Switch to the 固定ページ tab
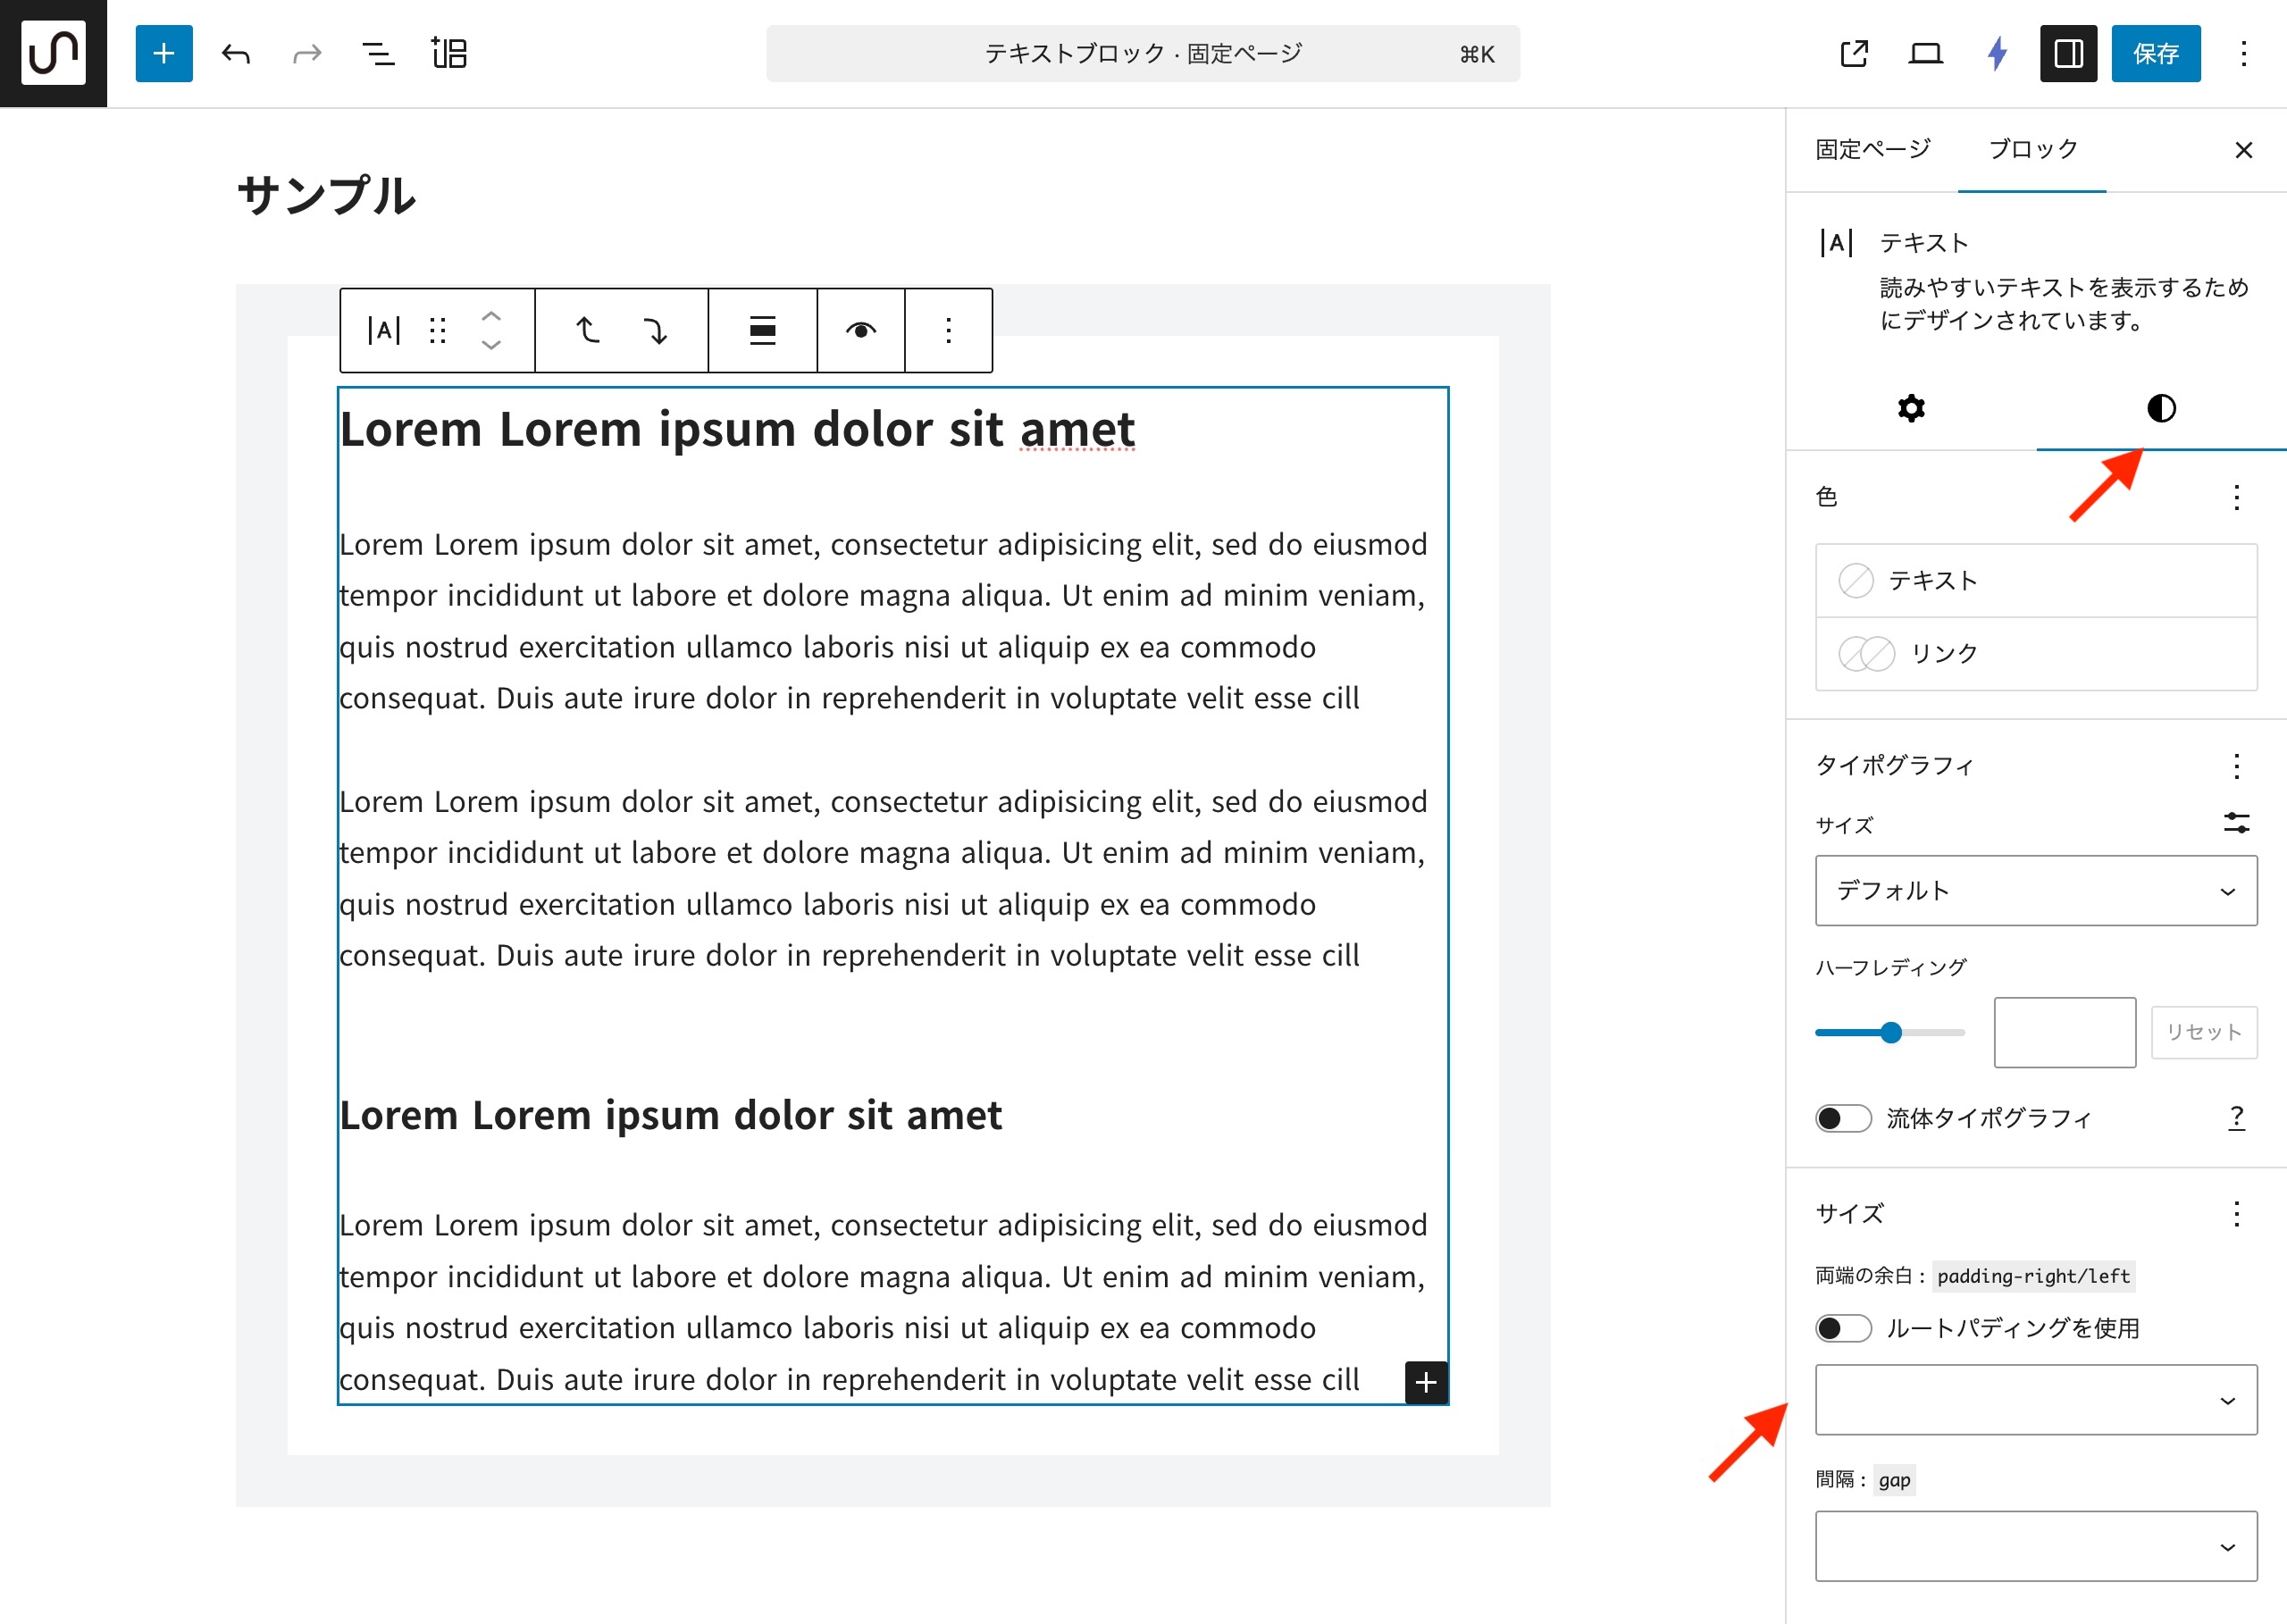 pos(1872,150)
